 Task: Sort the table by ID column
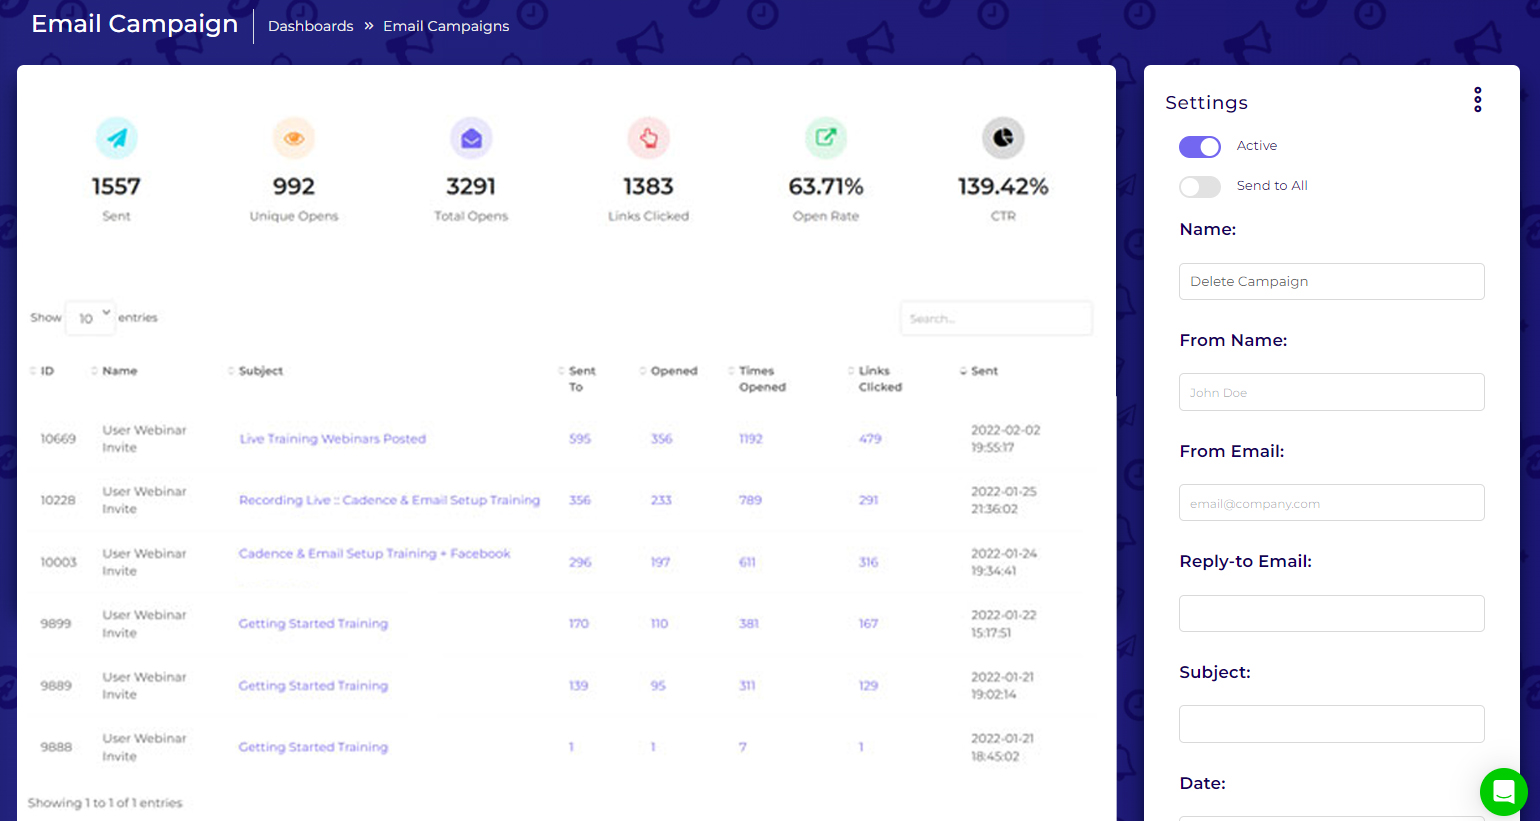click(42, 371)
